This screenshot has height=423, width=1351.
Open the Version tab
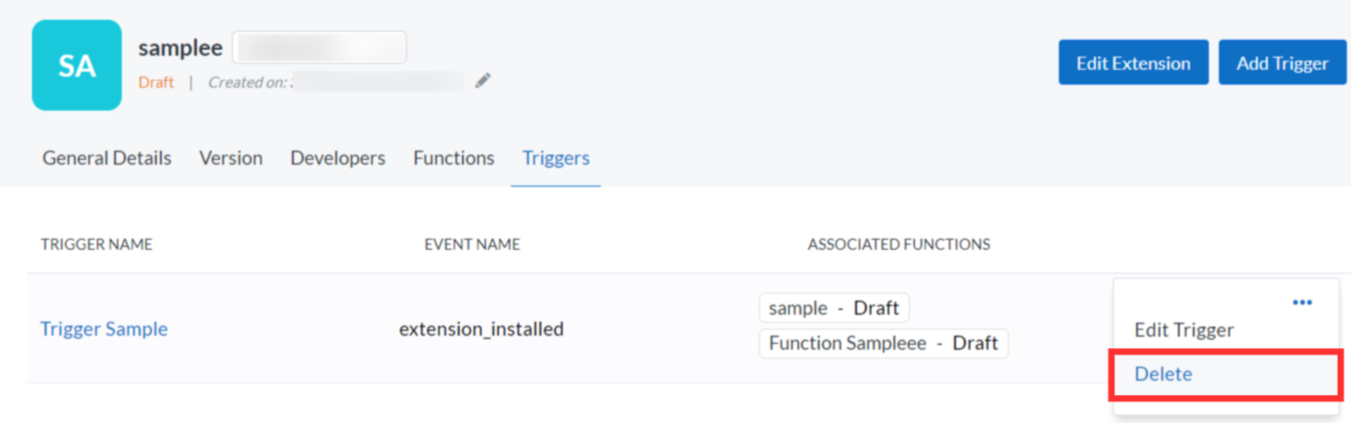[231, 158]
